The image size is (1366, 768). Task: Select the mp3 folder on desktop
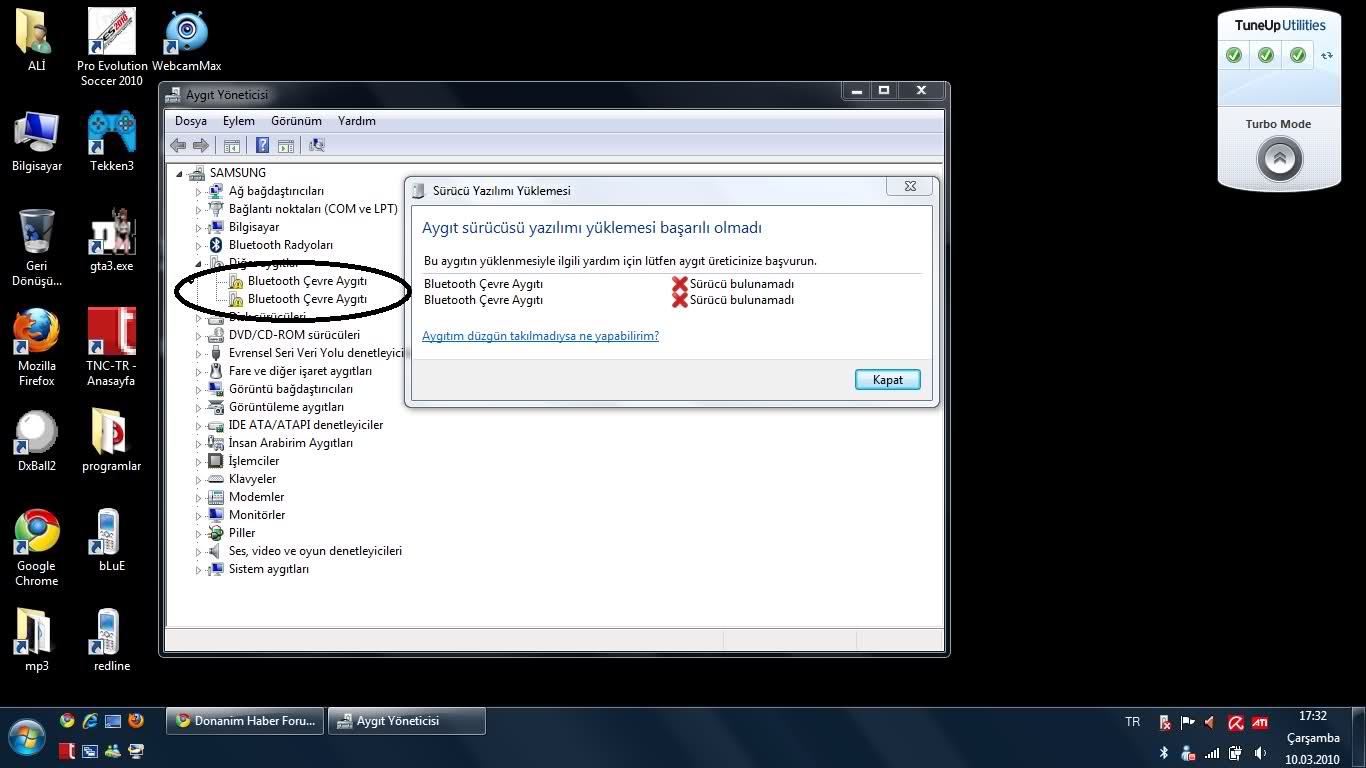(37, 642)
